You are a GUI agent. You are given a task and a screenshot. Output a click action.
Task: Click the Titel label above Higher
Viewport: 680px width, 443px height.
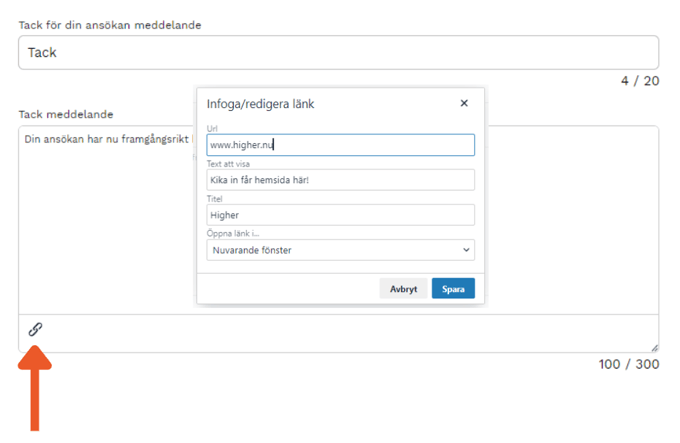[216, 198]
